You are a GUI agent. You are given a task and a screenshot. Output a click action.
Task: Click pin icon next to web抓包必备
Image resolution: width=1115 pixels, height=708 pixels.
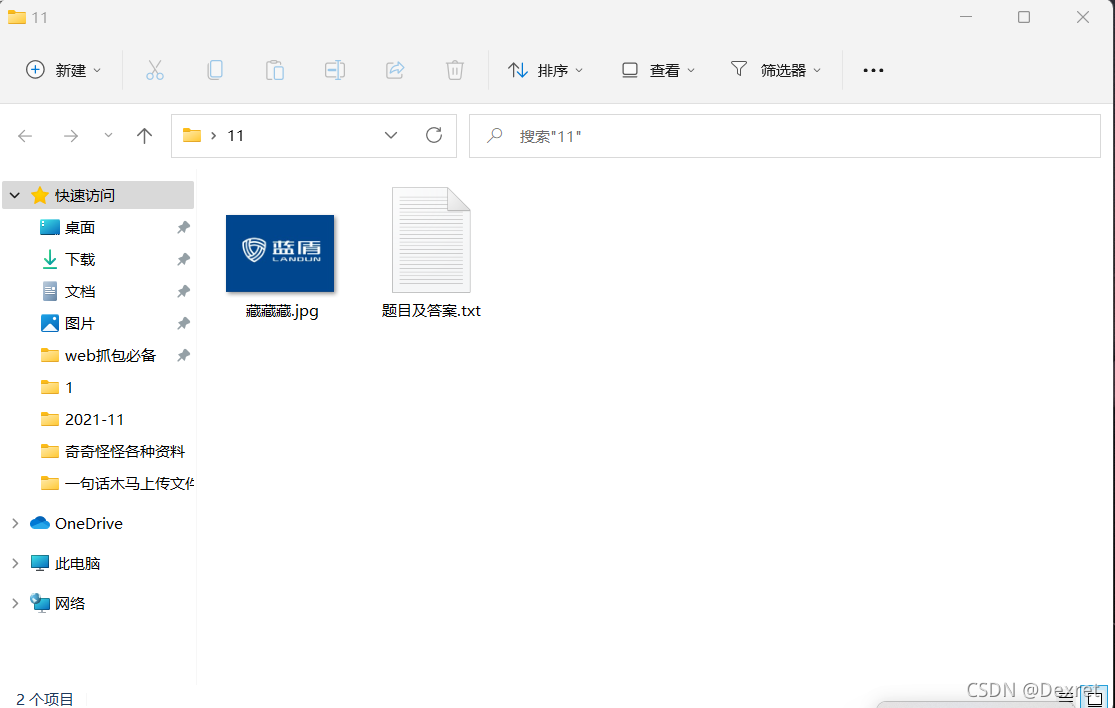[x=183, y=355]
